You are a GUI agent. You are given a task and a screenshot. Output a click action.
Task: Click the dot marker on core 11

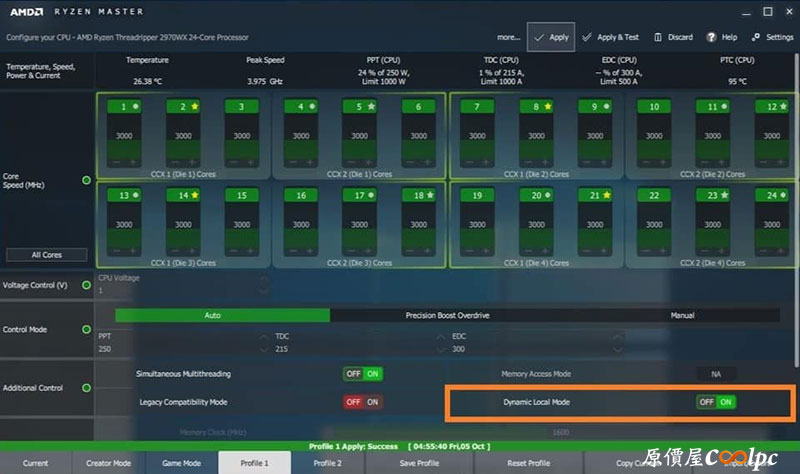tap(724, 106)
